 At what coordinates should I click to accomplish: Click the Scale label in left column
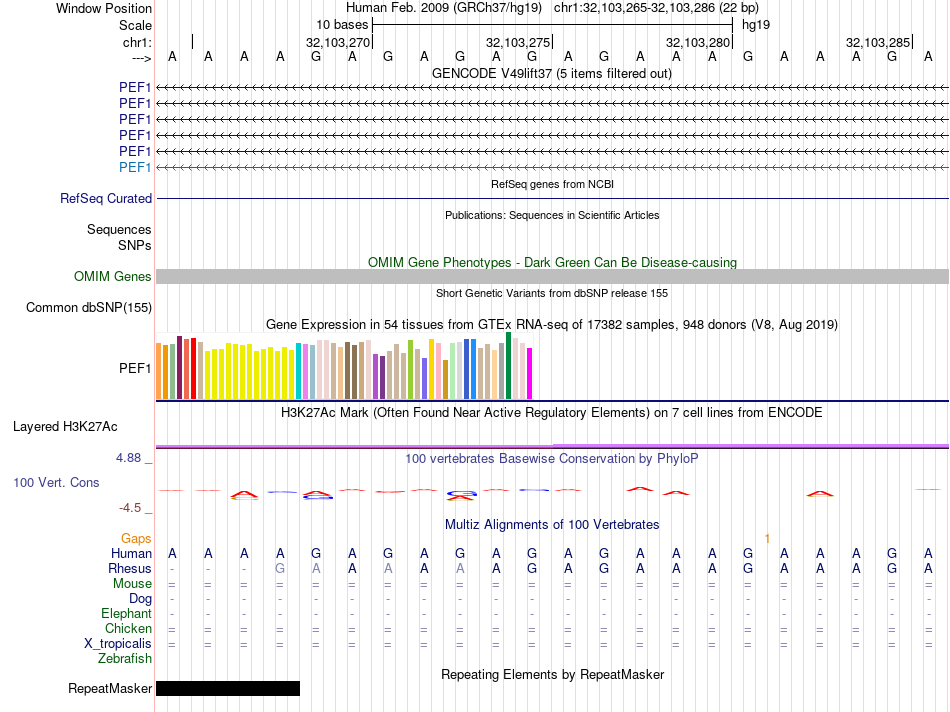point(135,25)
